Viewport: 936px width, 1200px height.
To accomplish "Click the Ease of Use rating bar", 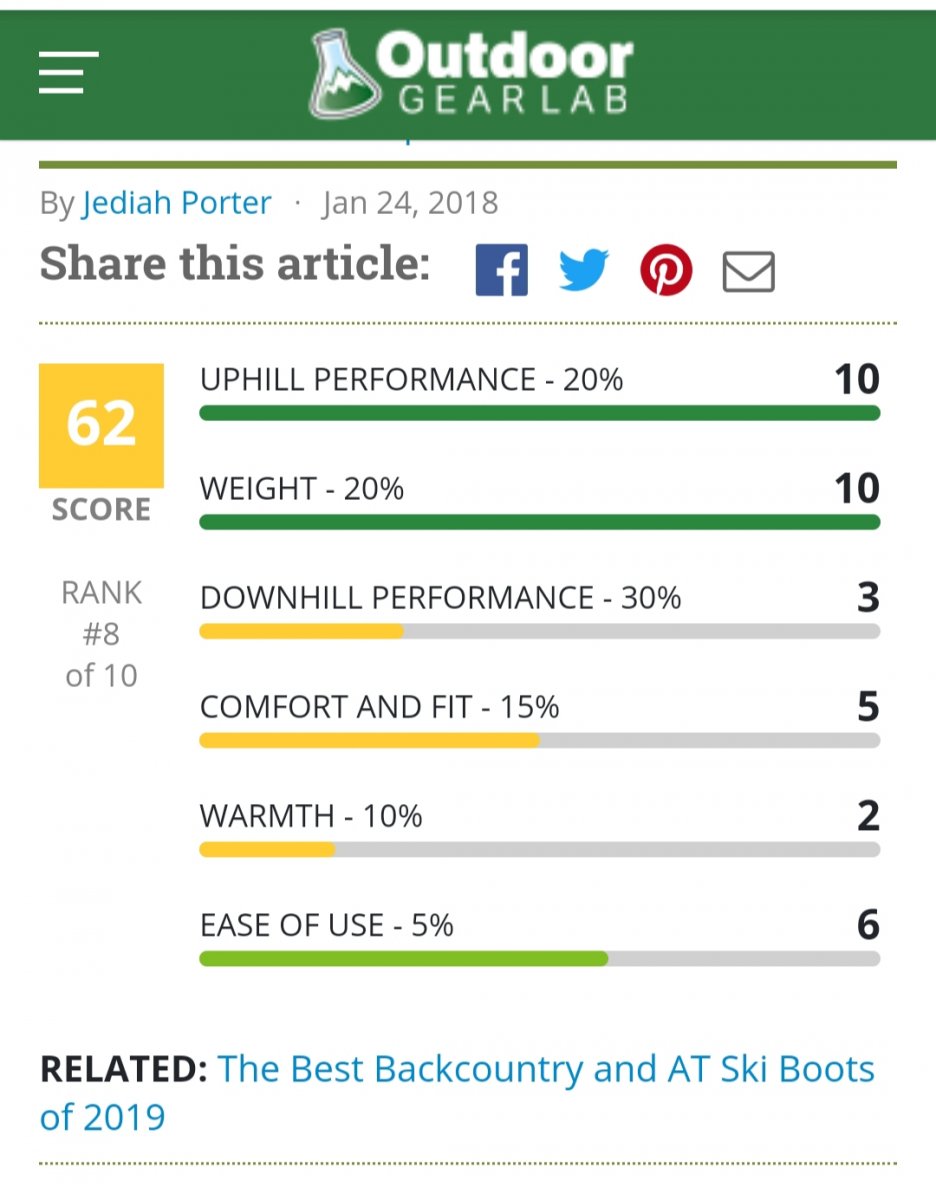I will tap(540, 958).
